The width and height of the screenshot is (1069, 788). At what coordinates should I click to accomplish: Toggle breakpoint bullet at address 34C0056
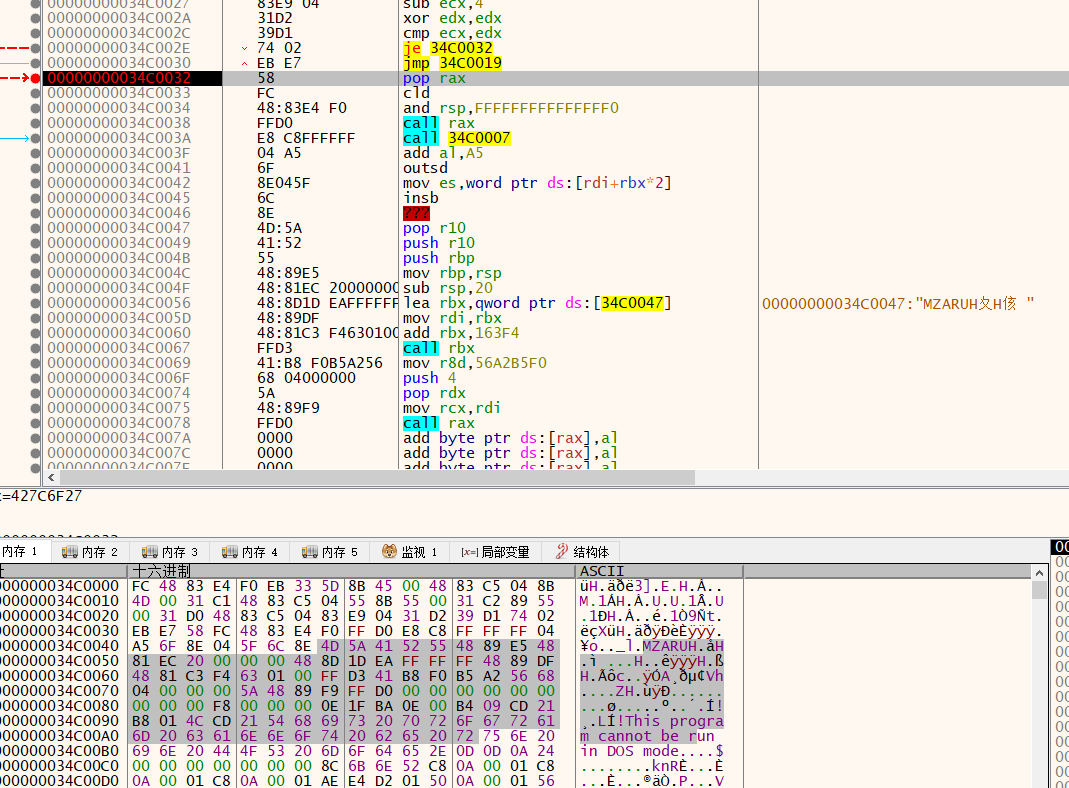click(35, 303)
